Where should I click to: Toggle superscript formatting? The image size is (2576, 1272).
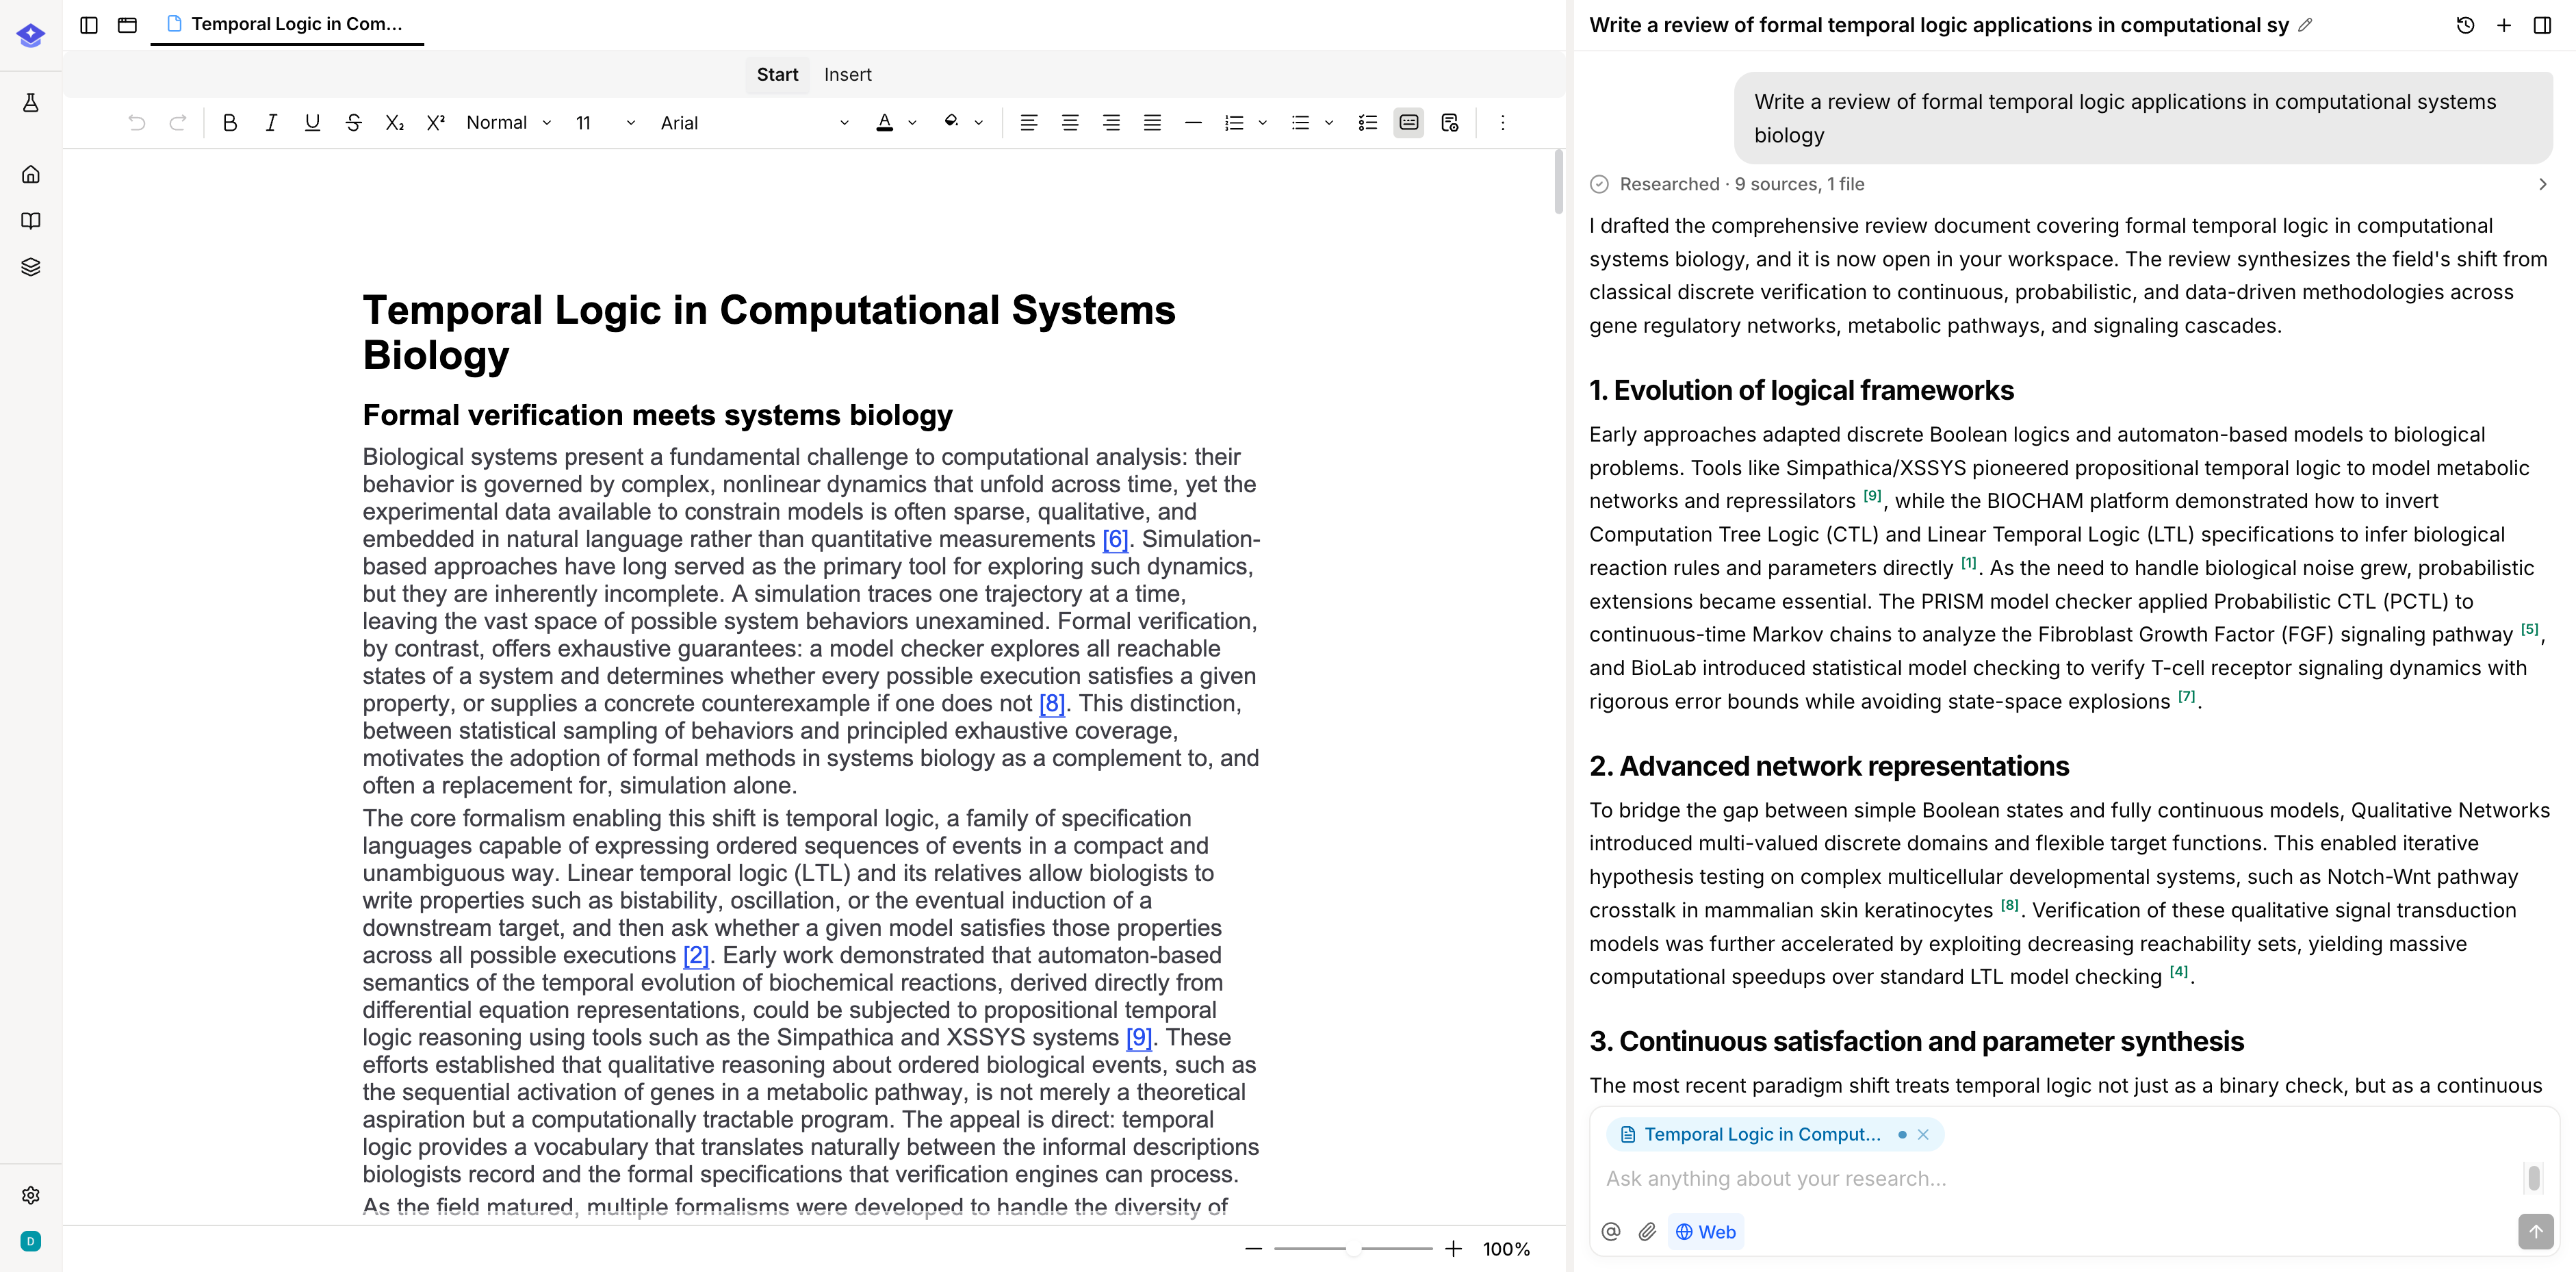(x=436, y=122)
